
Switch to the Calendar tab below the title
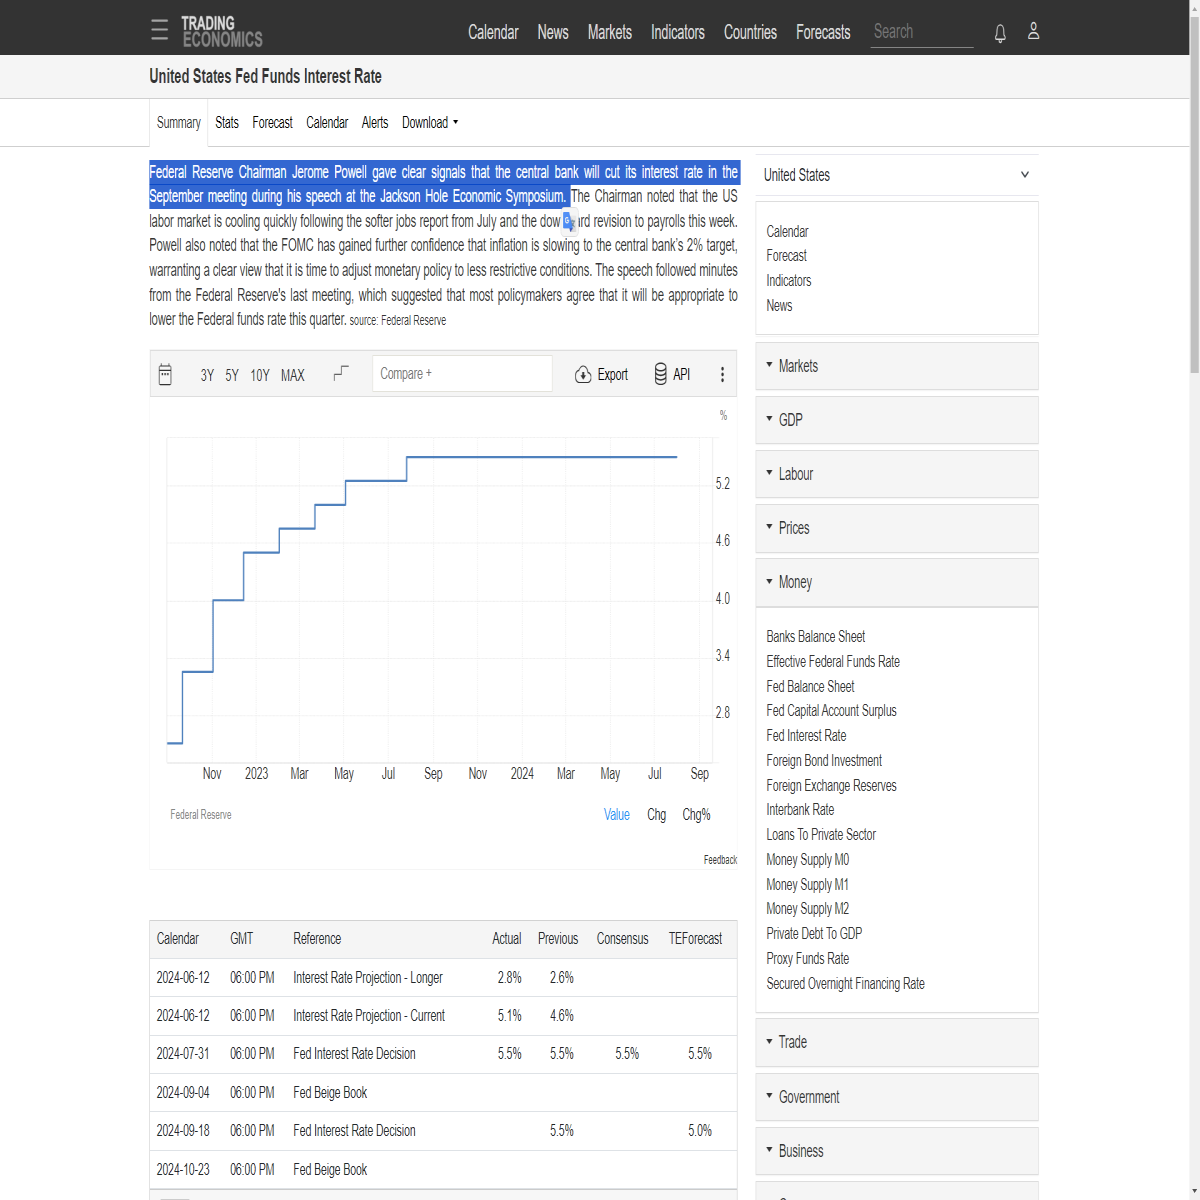tap(327, 122)
